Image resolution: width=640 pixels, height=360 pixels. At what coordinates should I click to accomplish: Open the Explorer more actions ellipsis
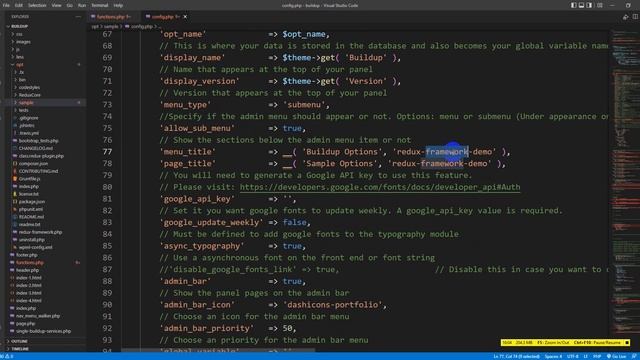(x=78, y=17)
